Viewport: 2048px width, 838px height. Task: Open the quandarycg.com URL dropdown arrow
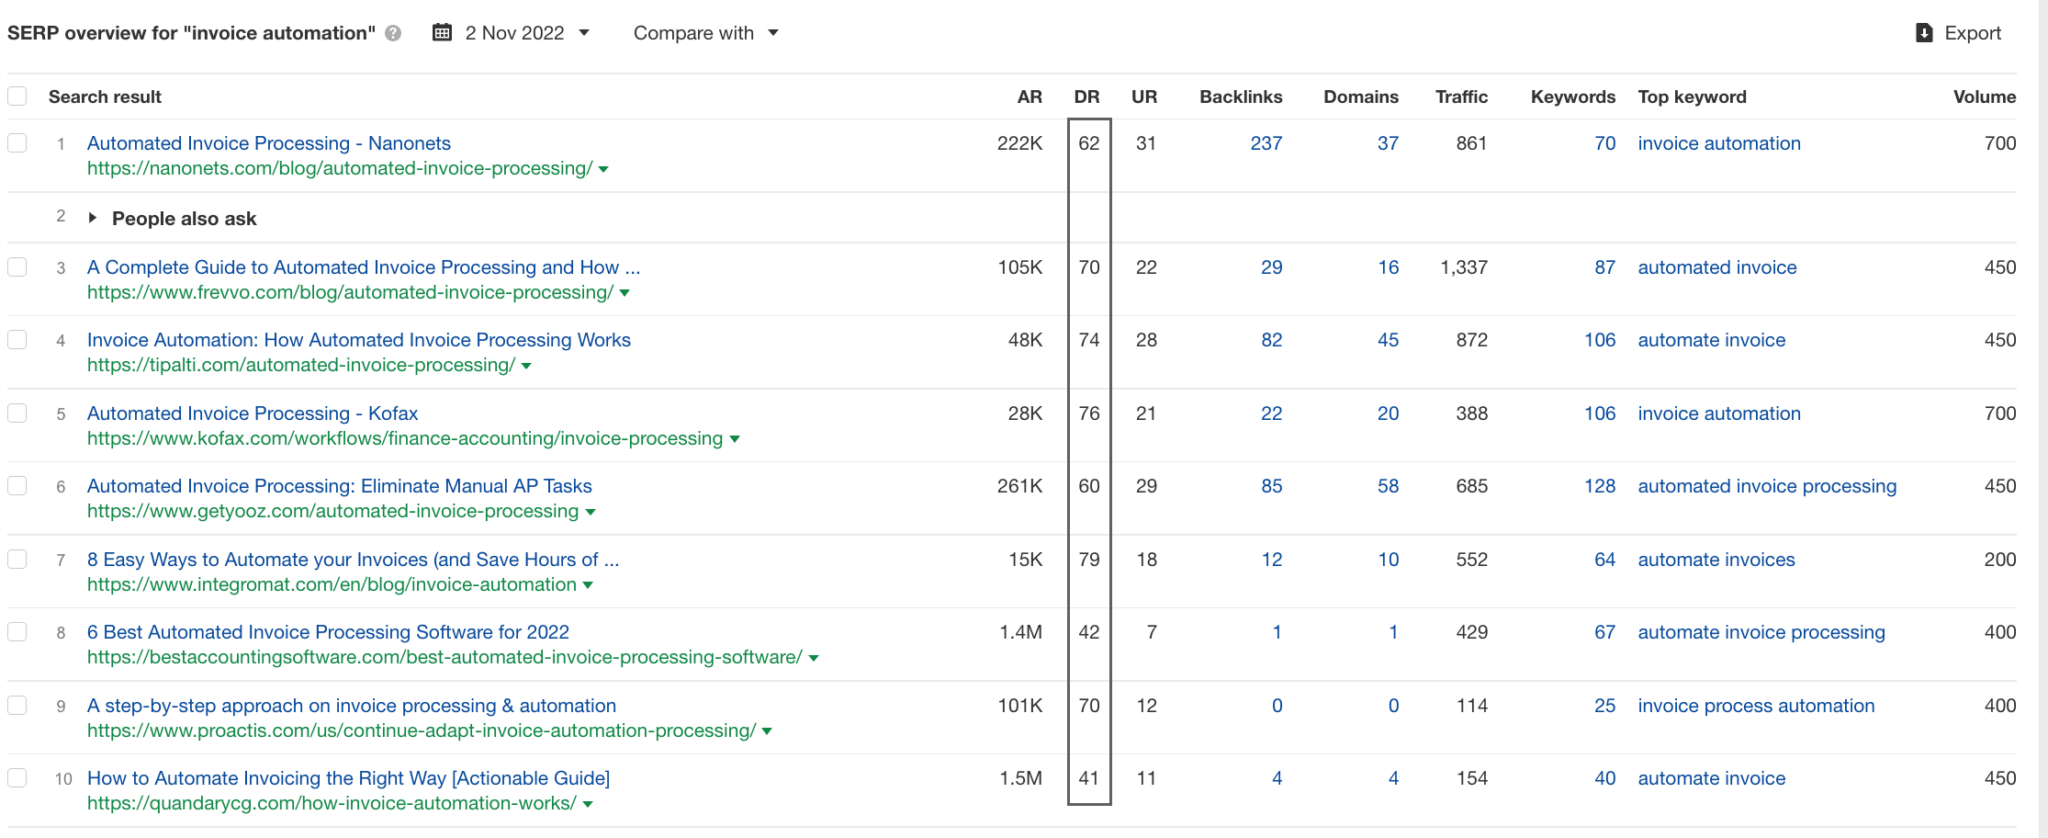pyautogui.click(x=587, y=805)
